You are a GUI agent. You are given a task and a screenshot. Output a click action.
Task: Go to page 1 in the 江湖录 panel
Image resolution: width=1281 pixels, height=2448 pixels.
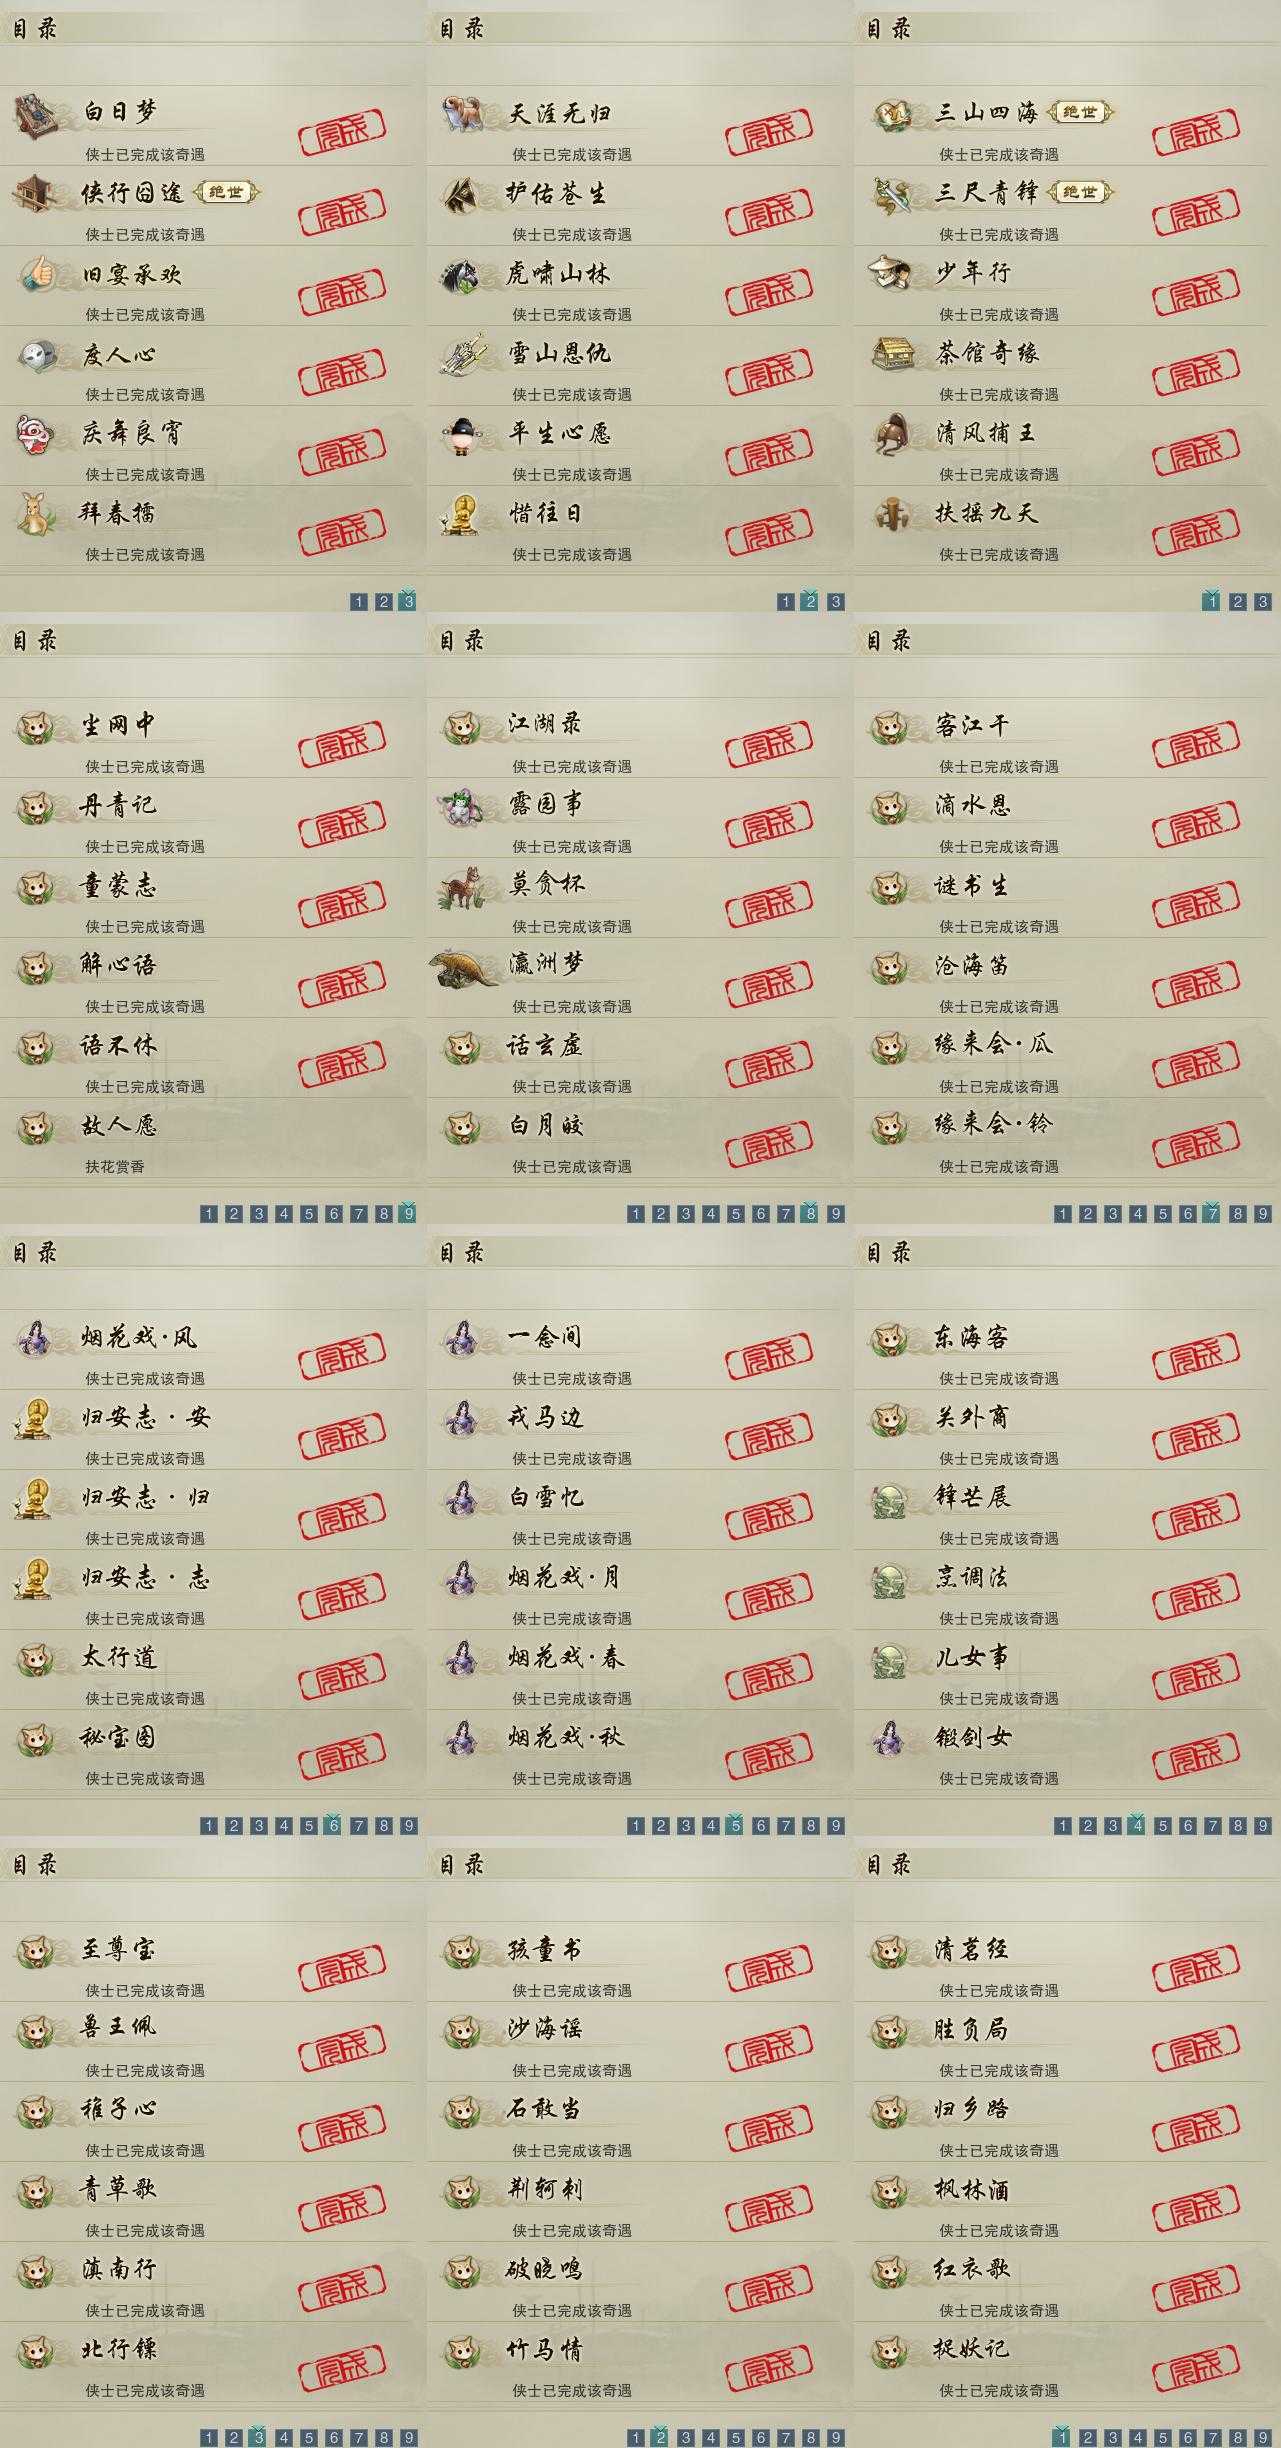(x=635, y=1214)
